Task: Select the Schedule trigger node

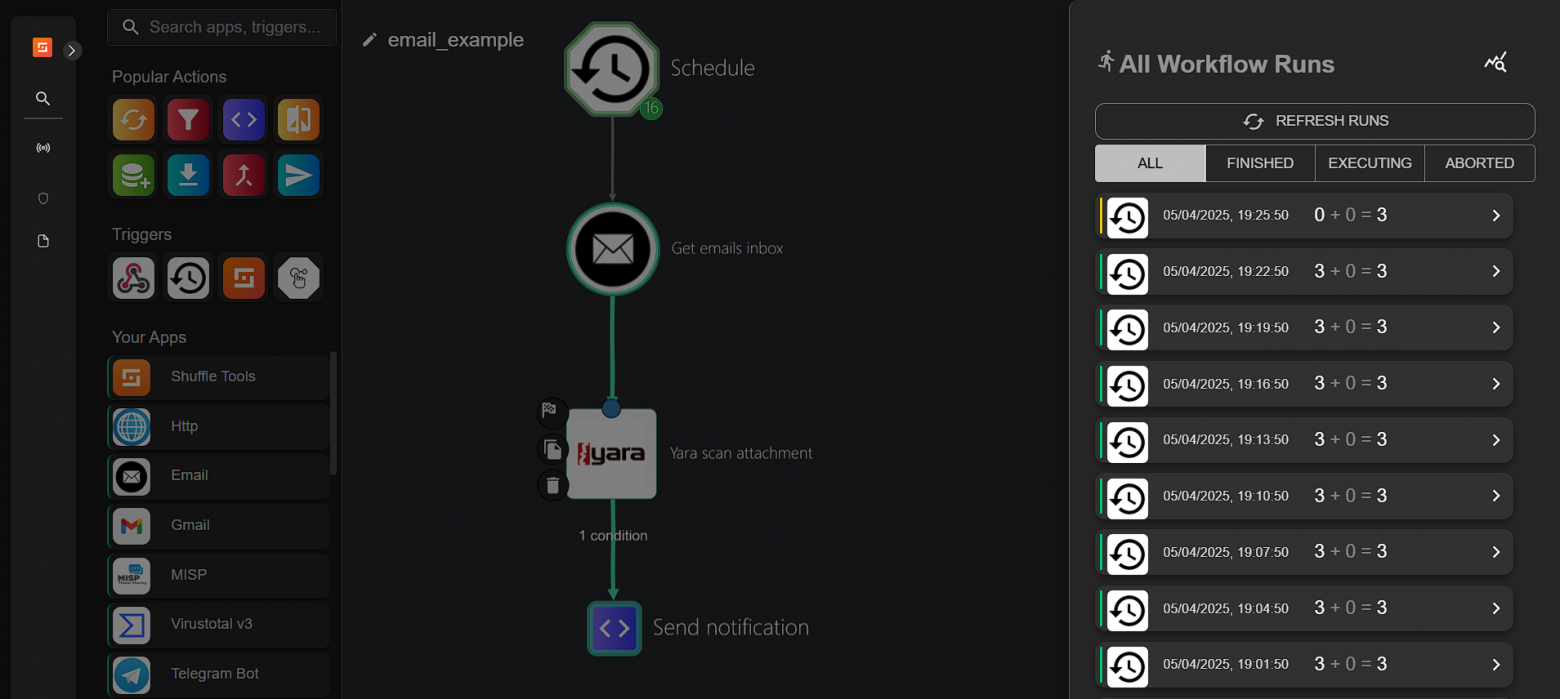Action: 612,69
